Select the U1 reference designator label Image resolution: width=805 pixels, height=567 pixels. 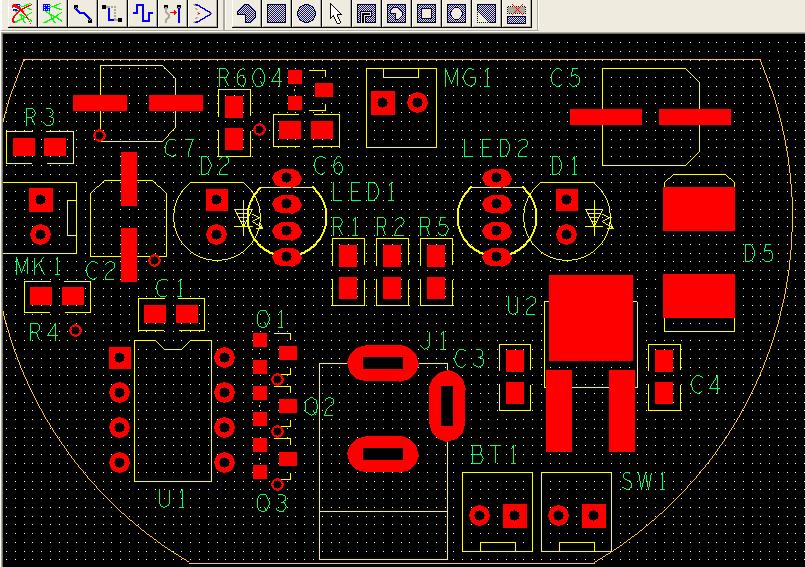171,499
